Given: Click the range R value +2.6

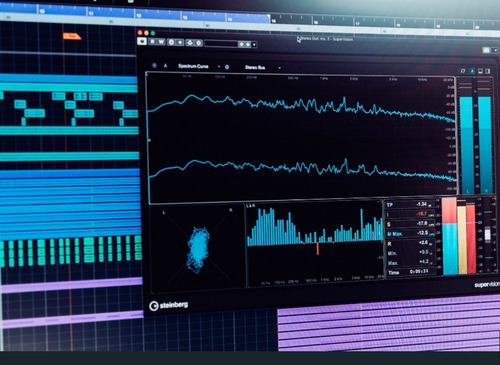Looking at the screenshot, I should tap(423, 242).
